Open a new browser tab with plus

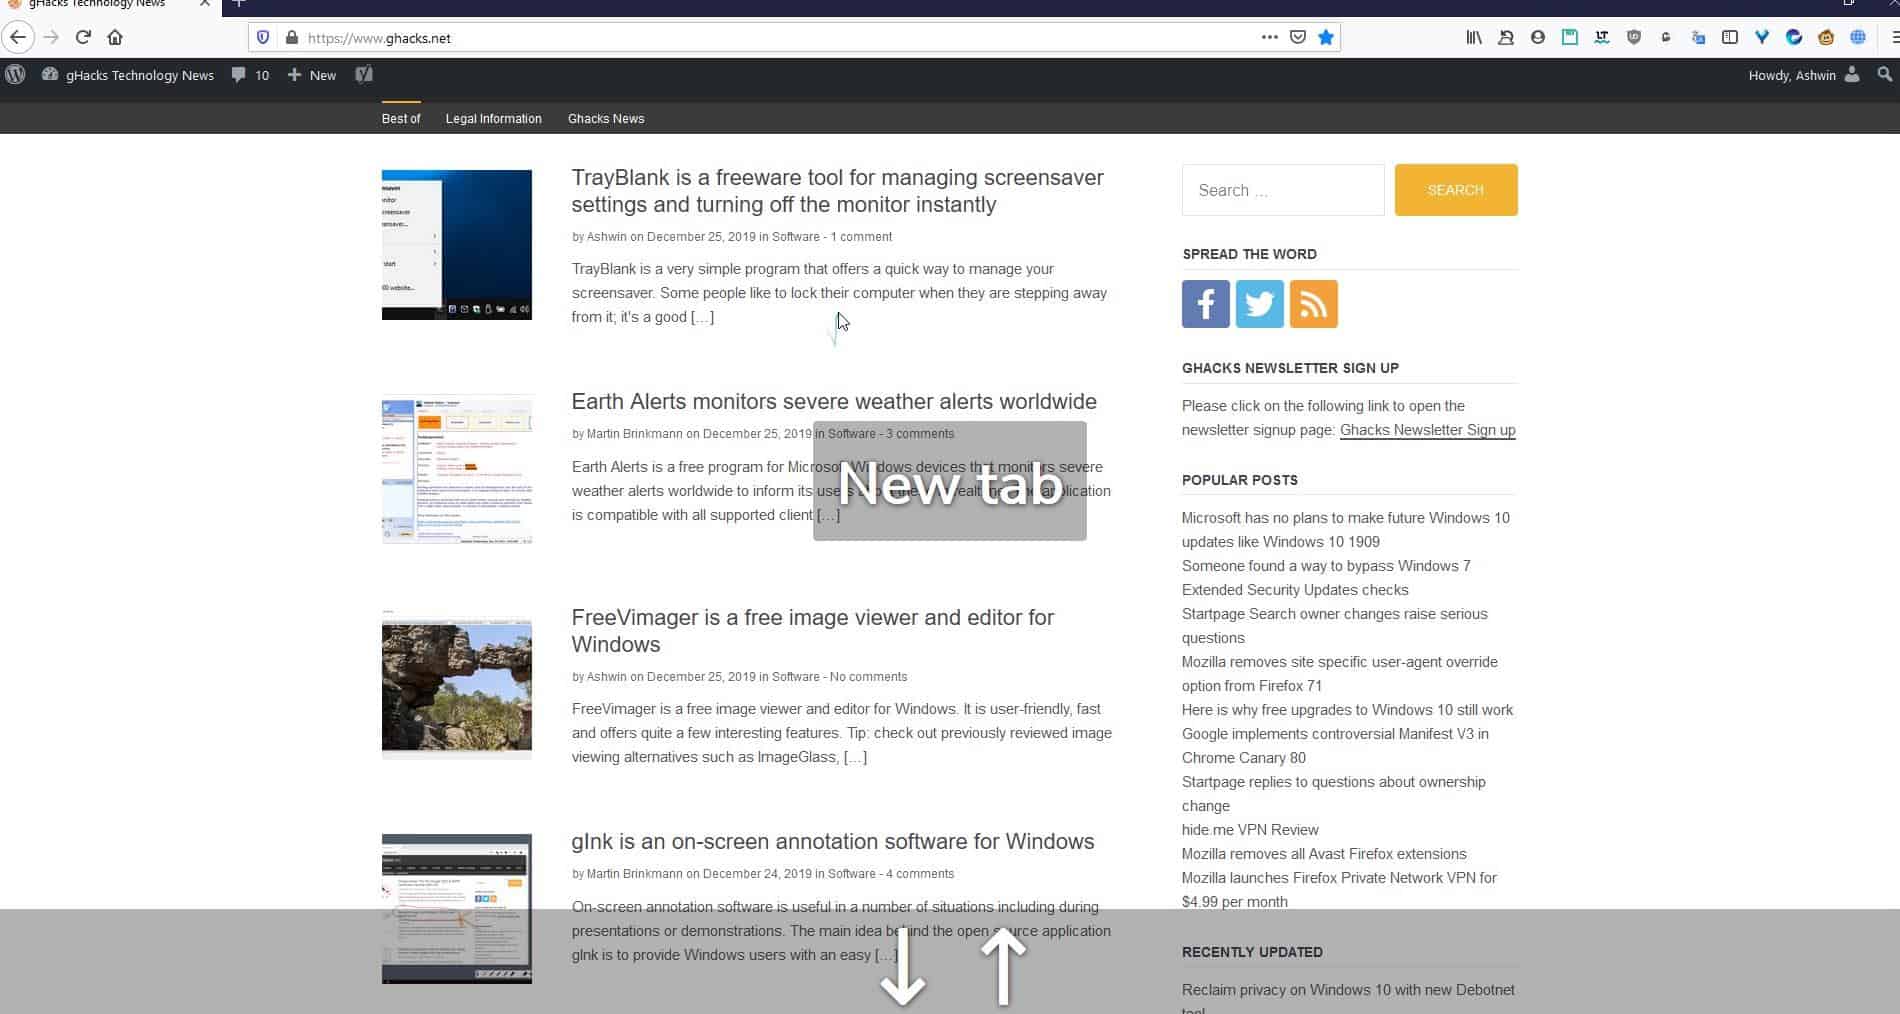[x=238, y=4]
